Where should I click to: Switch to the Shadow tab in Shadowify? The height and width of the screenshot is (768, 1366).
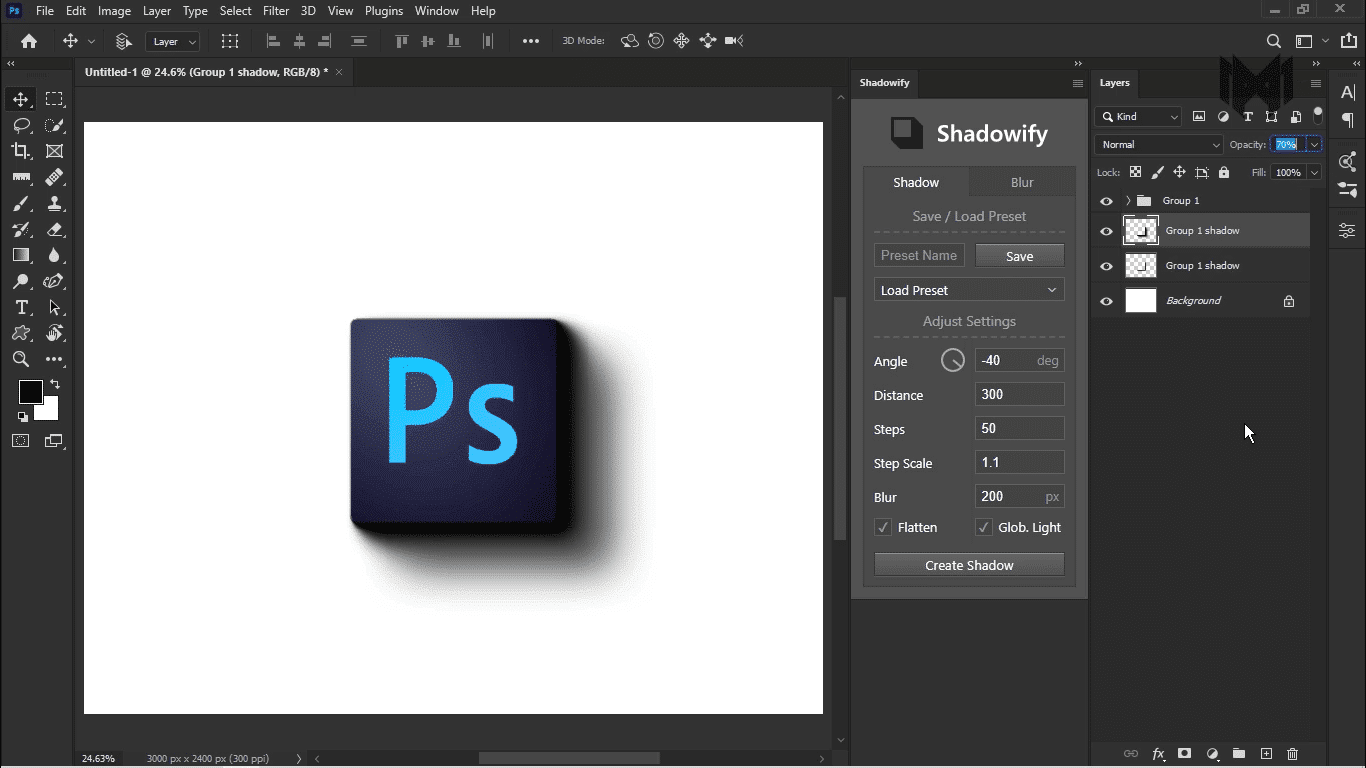coord(916,182)
